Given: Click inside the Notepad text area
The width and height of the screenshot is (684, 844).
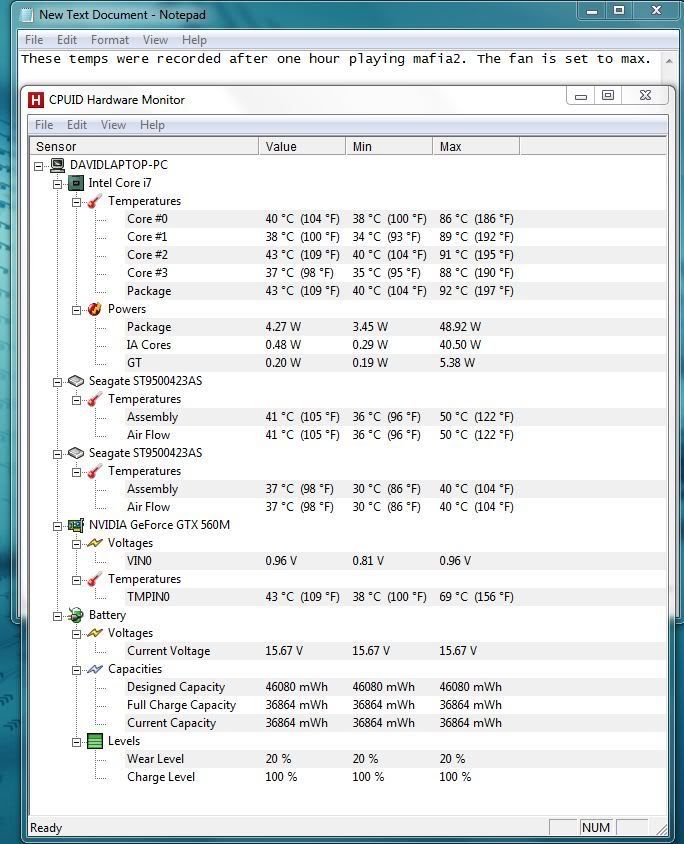Looking at the screenshot, I should tap(340, 67).
